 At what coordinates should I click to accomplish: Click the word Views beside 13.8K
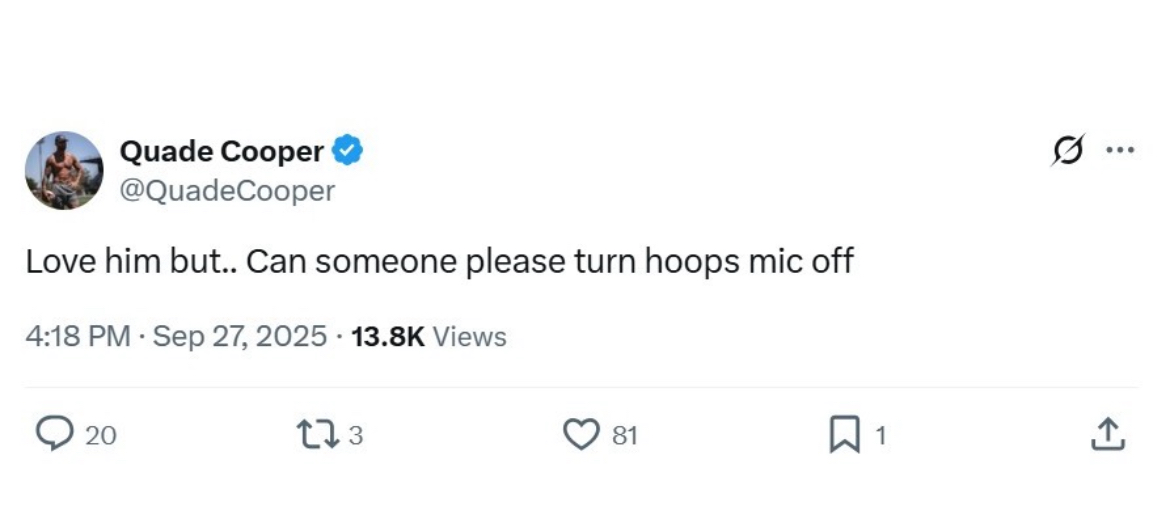point(470,337)
